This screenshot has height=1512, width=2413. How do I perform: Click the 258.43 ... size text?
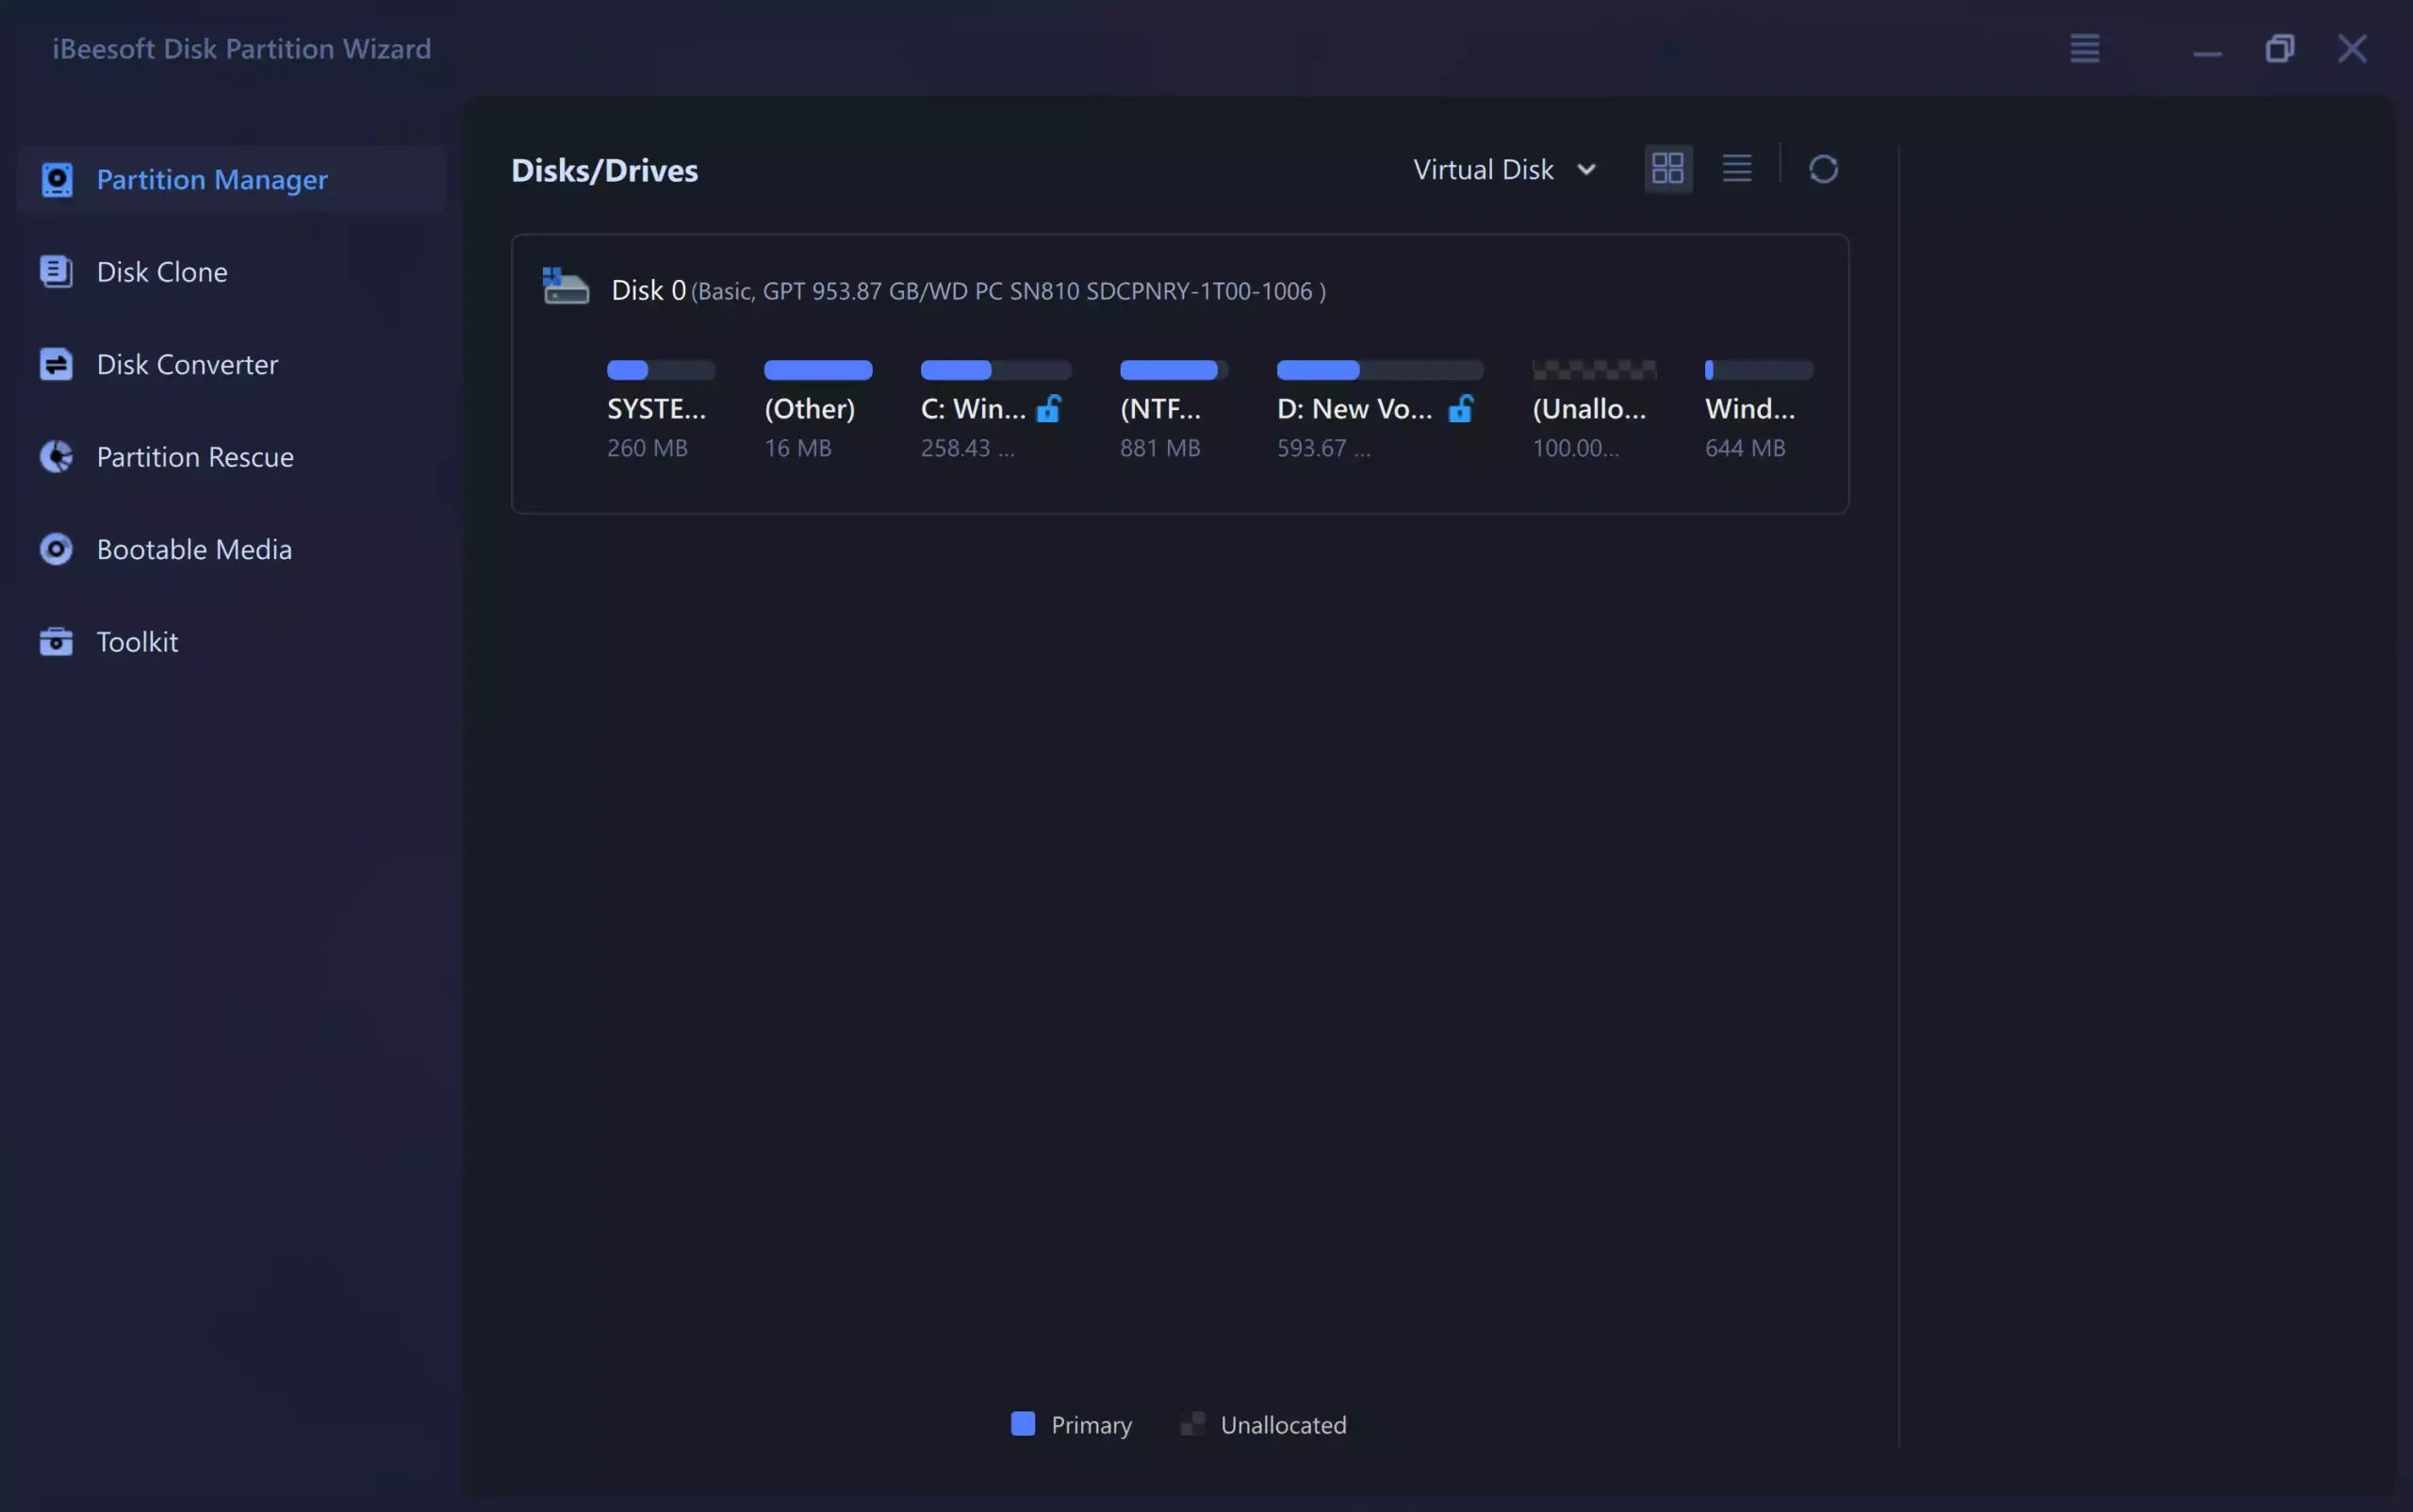coord(968,448)
